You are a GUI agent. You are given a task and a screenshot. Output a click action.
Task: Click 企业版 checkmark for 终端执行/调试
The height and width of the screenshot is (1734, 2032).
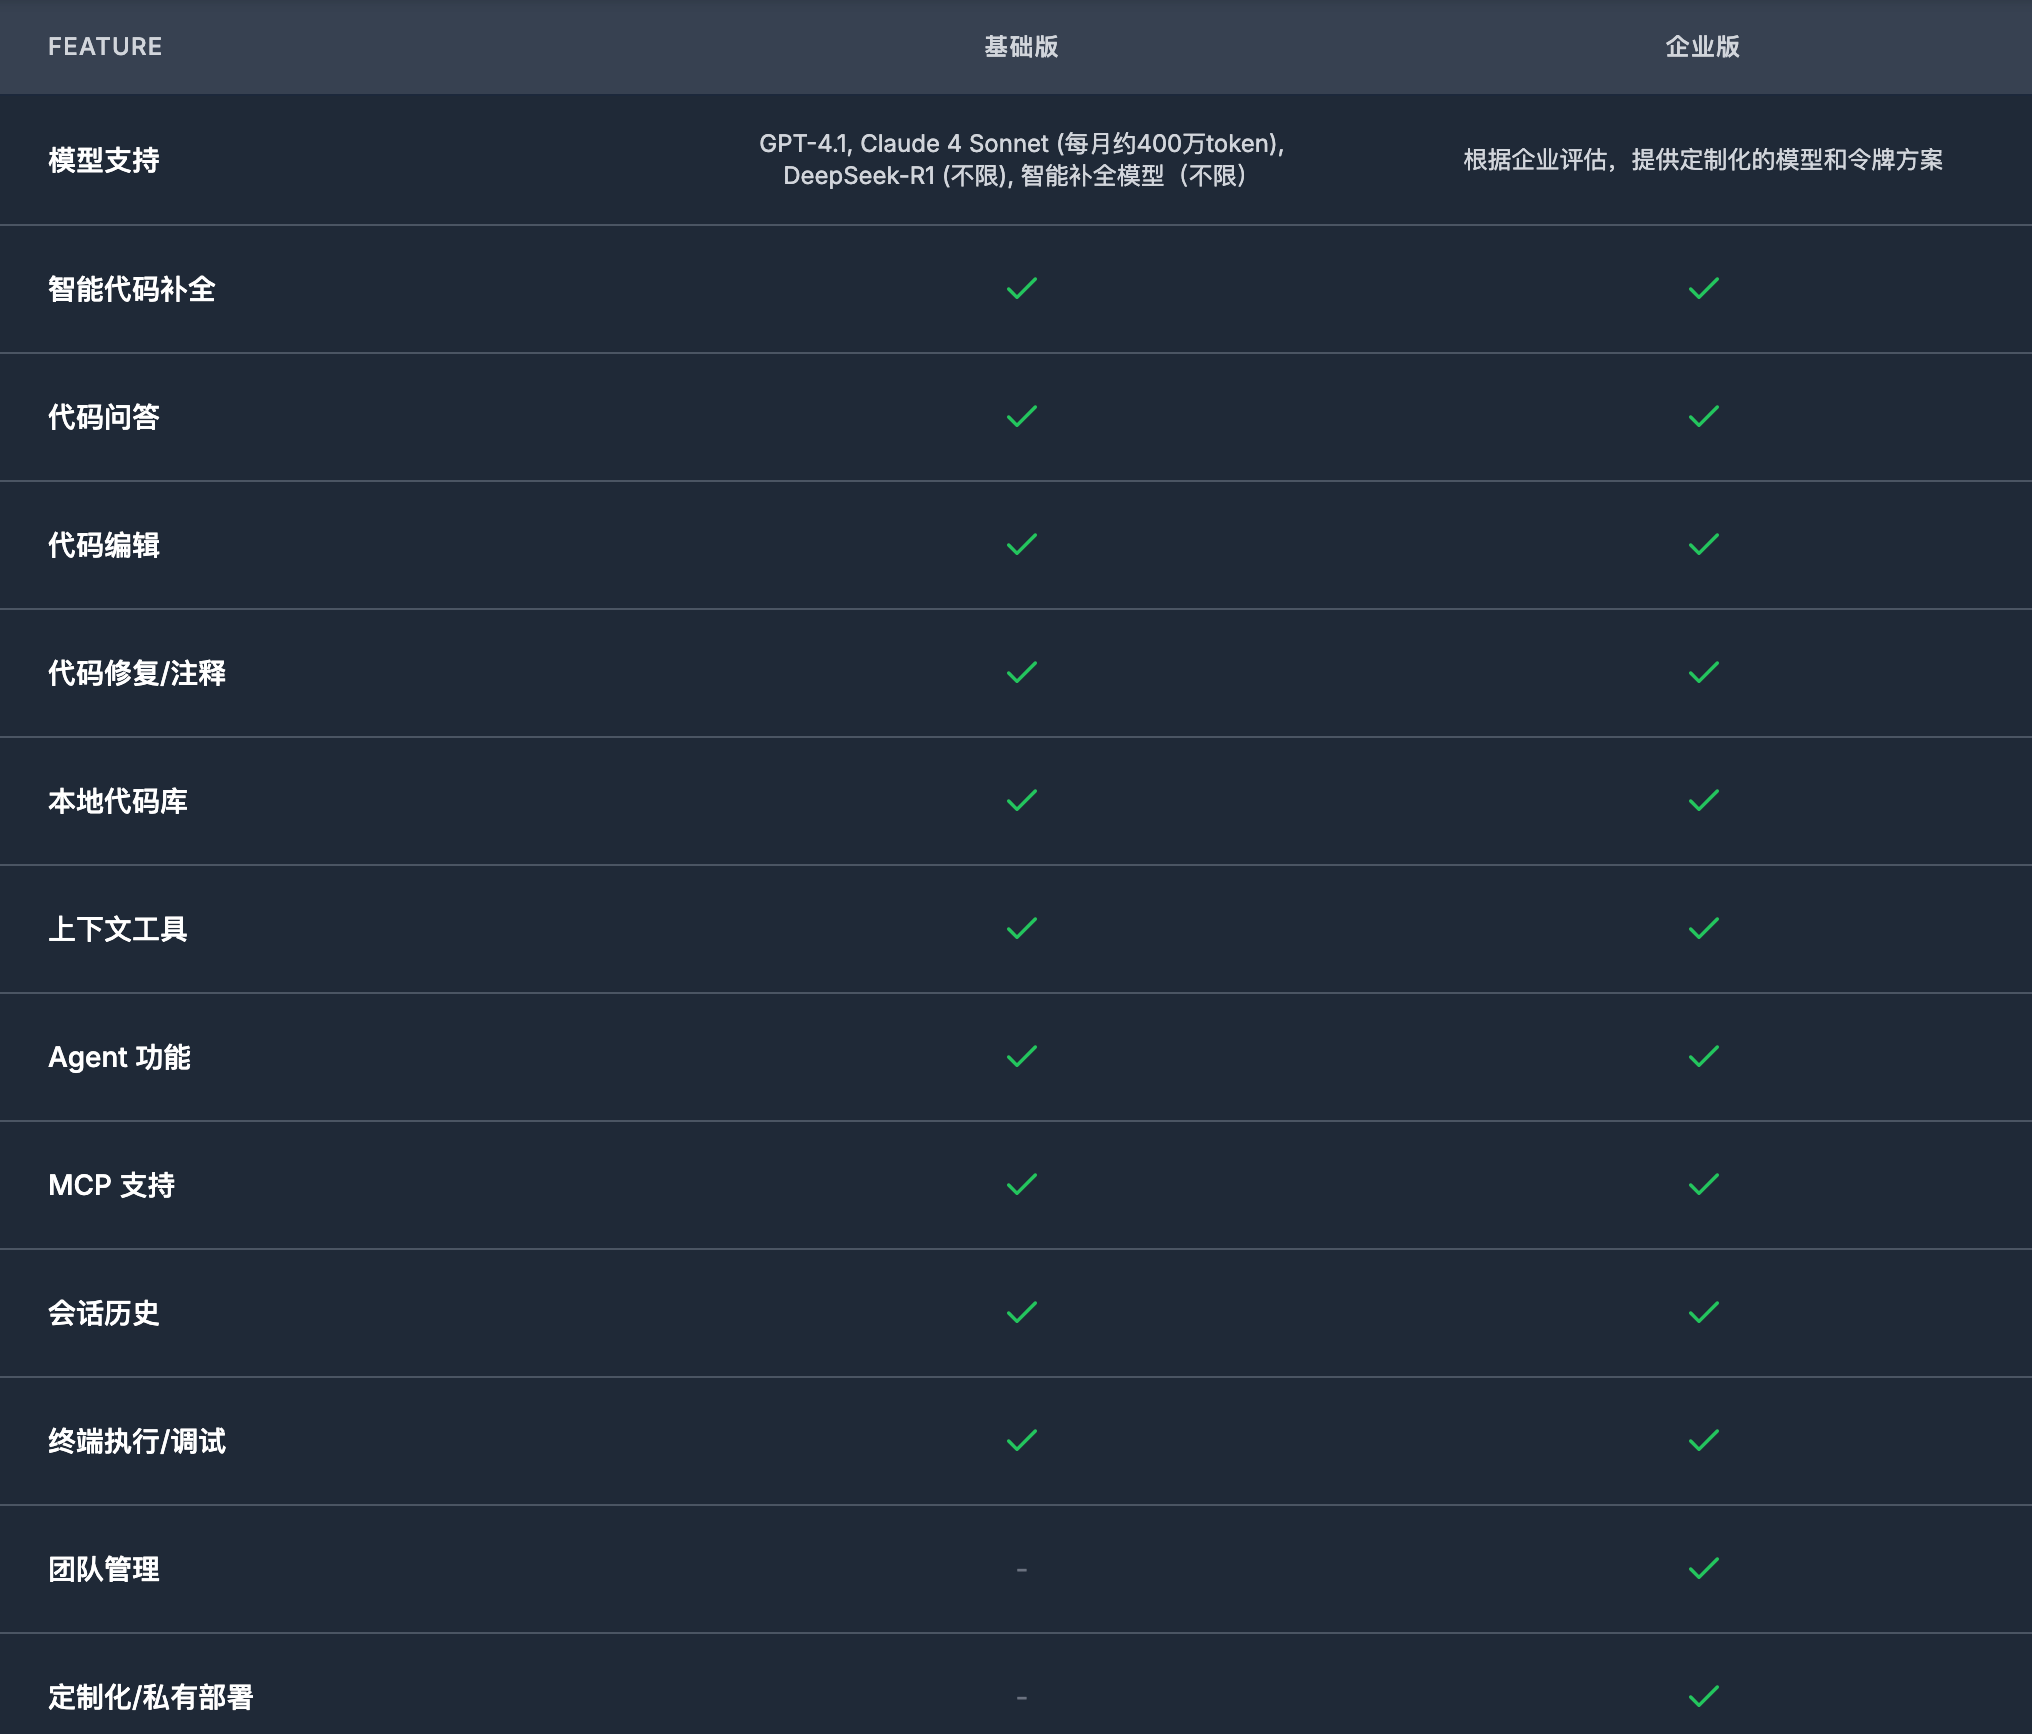[x=1703, y=1441]
